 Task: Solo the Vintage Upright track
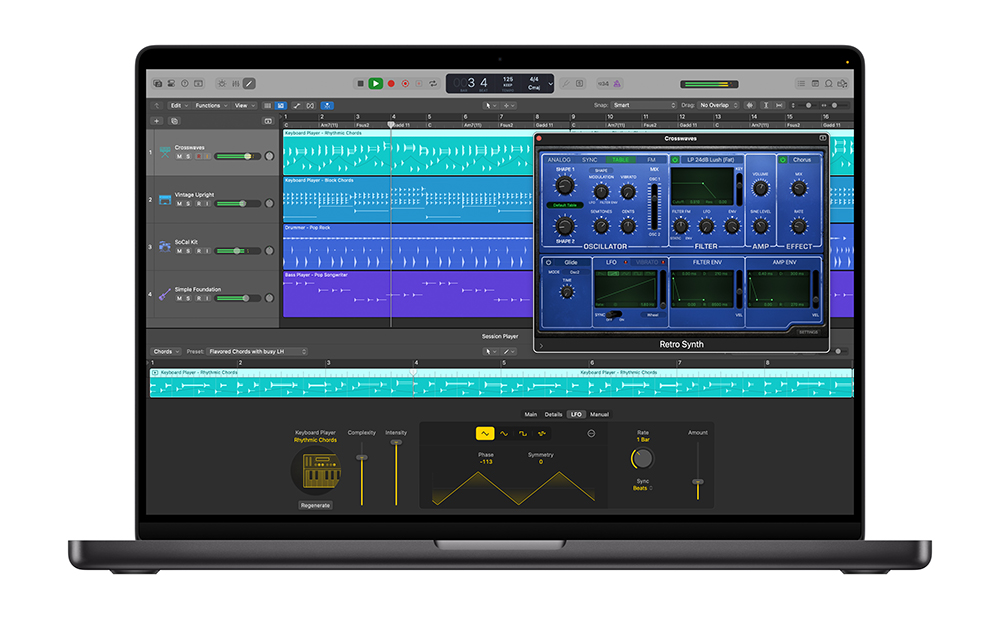coord(188,204)
